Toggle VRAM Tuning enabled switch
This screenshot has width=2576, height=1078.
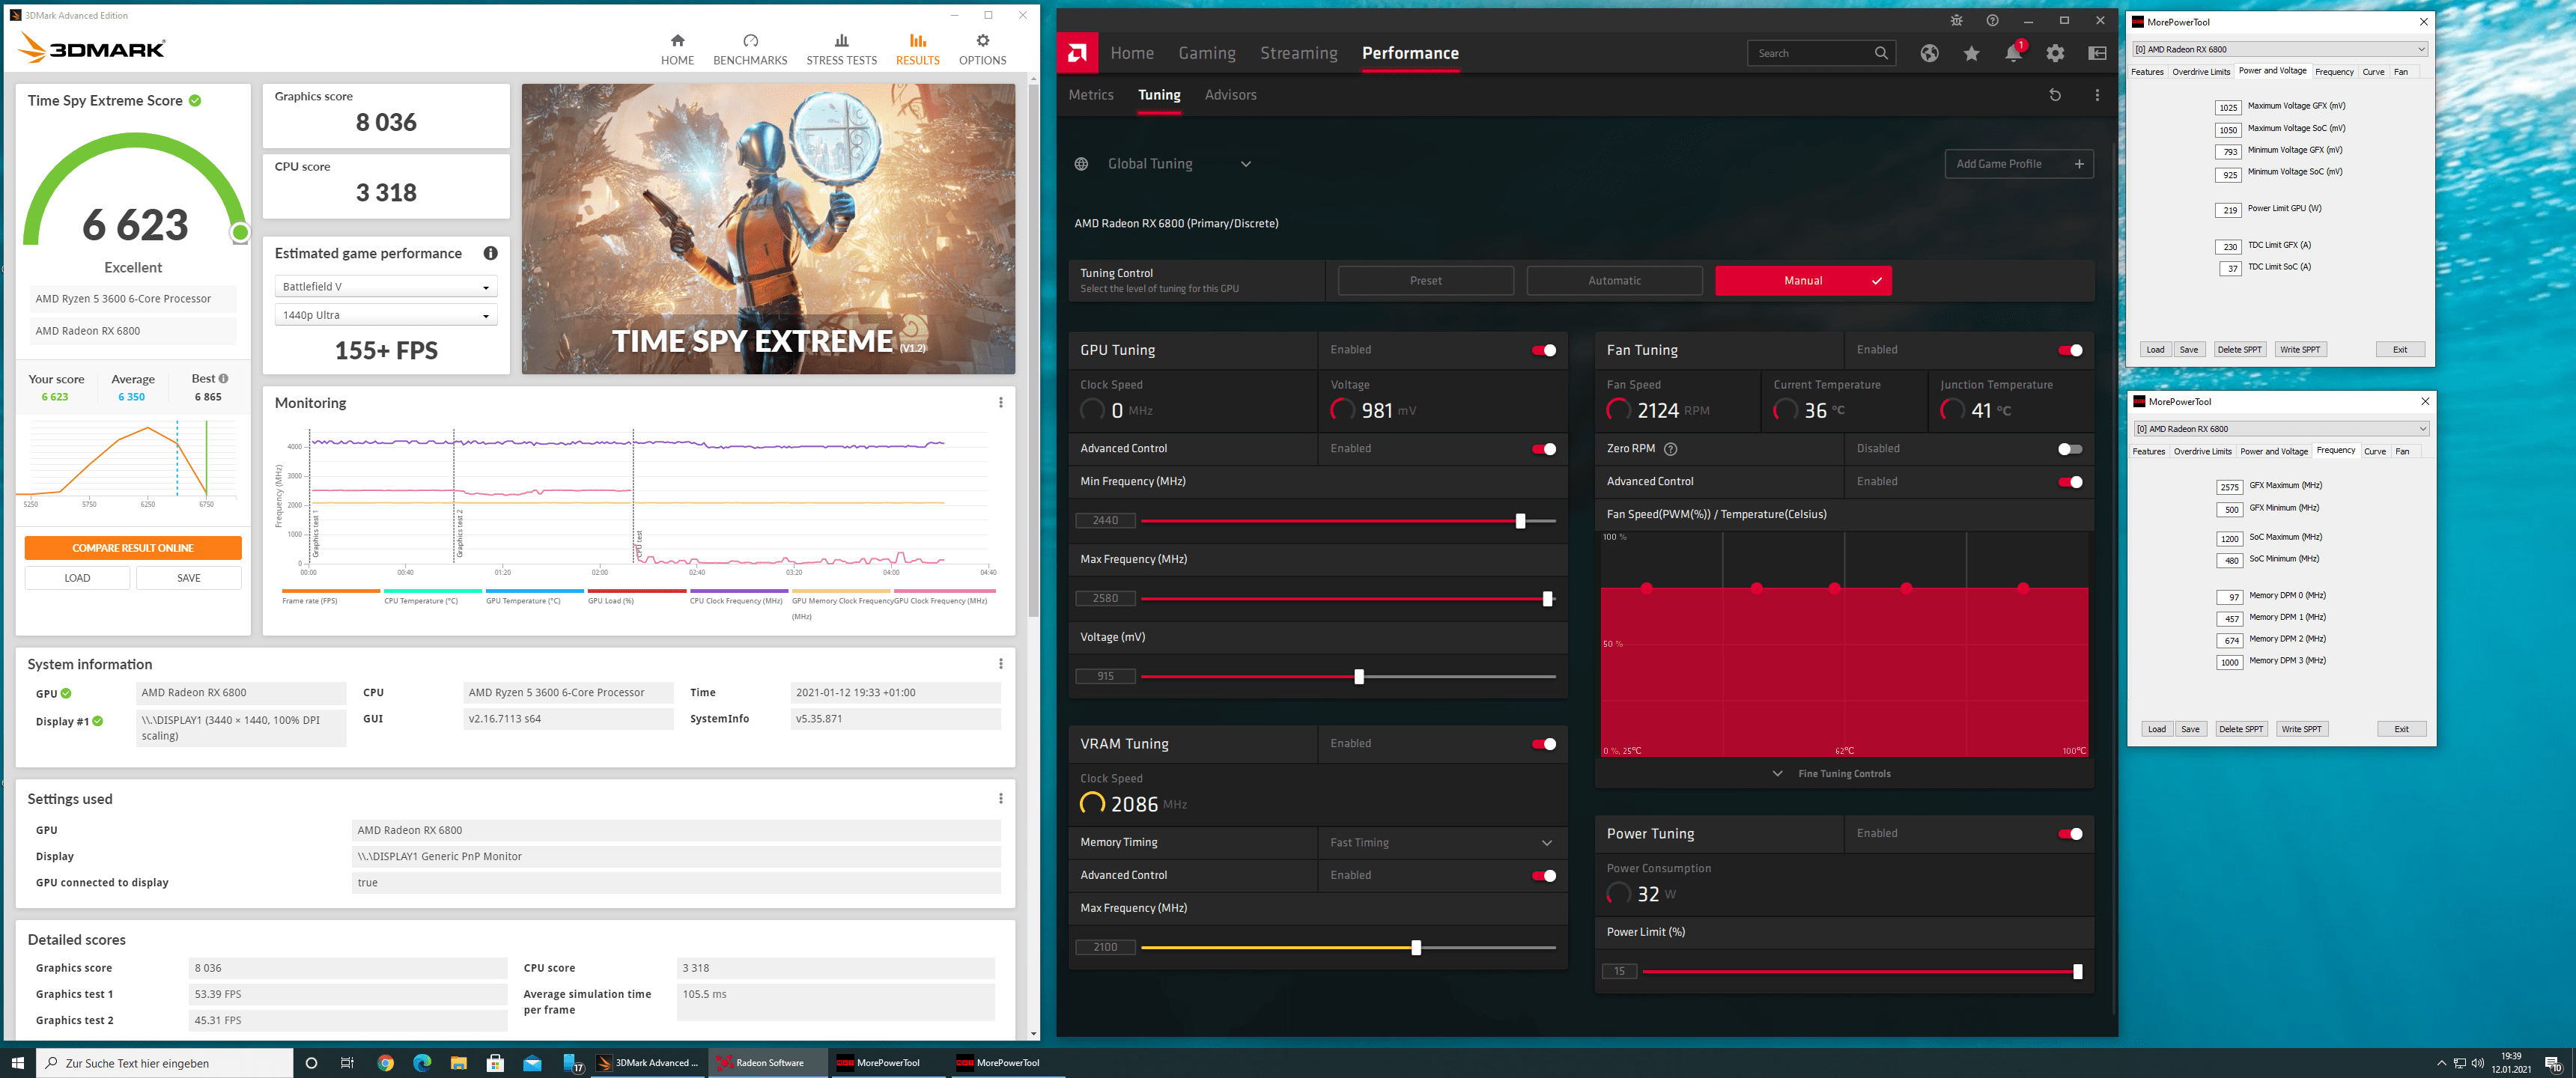(x=1543, y=744)
